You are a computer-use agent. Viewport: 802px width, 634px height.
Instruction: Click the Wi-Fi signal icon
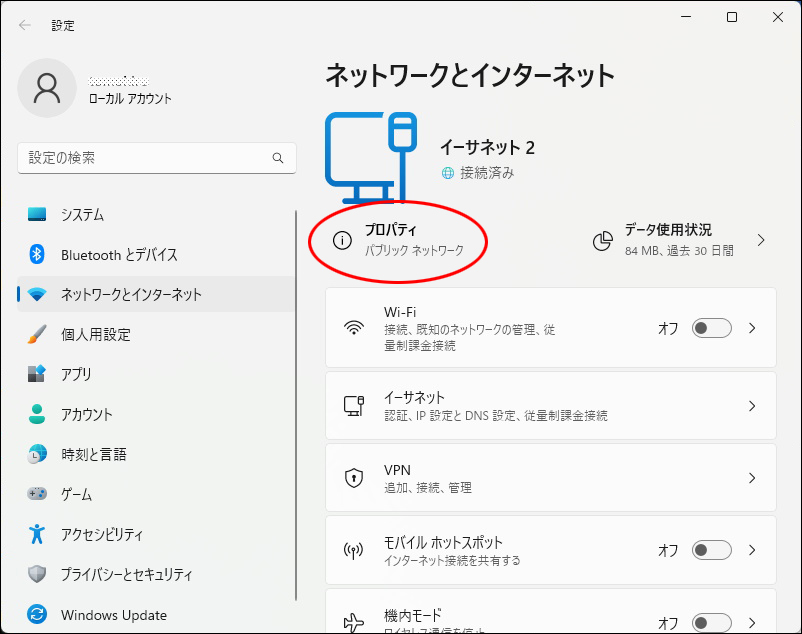point(353,328)
